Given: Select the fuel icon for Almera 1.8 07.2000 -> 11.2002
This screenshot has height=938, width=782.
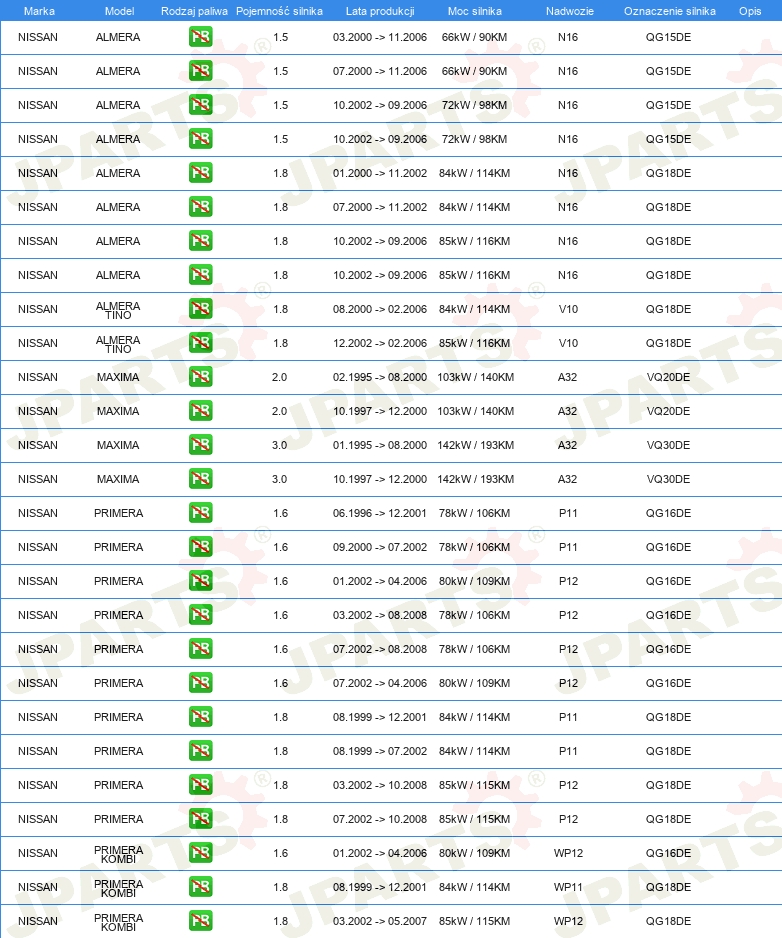Looking at the screenshot, I should (200, 207).
